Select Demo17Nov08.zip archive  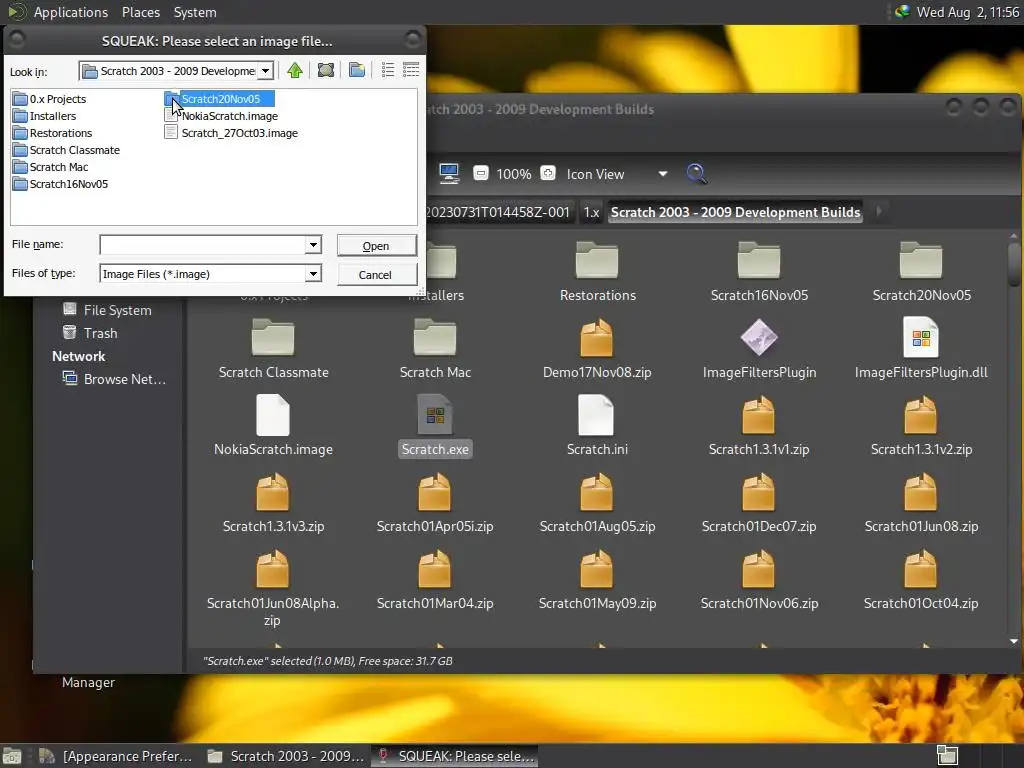click(597, 348)
